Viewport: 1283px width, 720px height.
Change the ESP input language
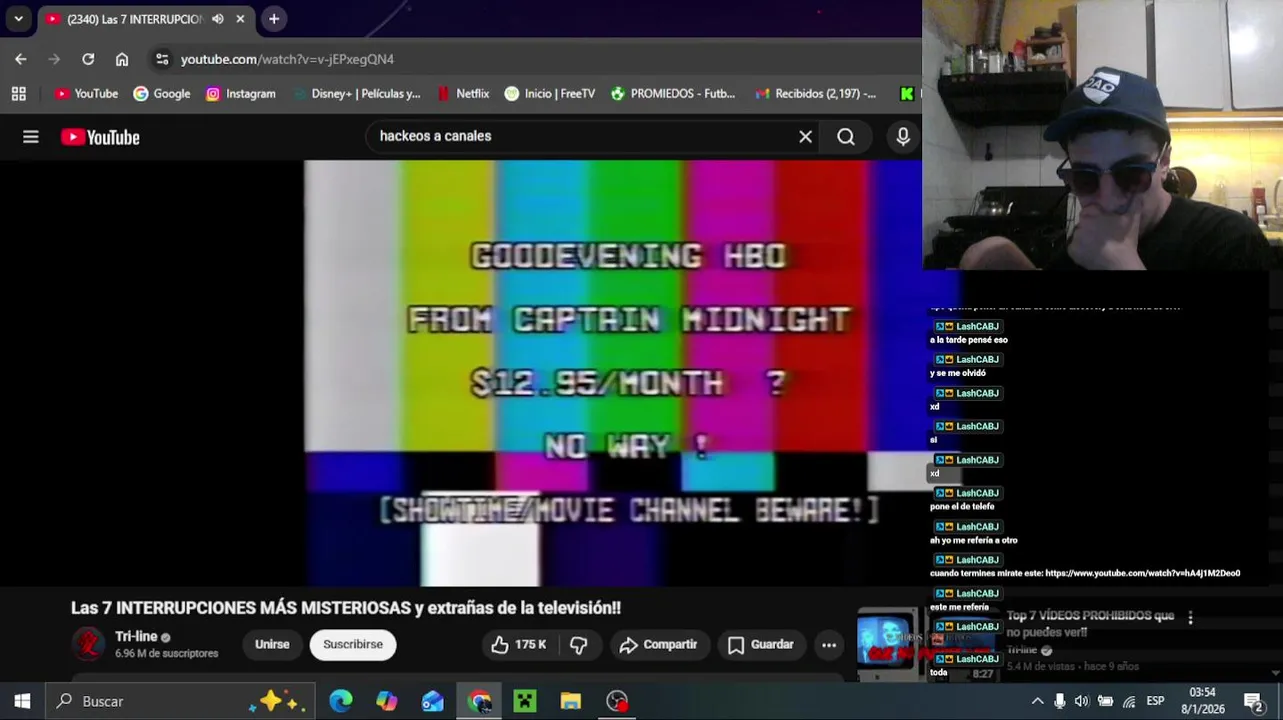pyautogui.click(x=1155, y=701)
